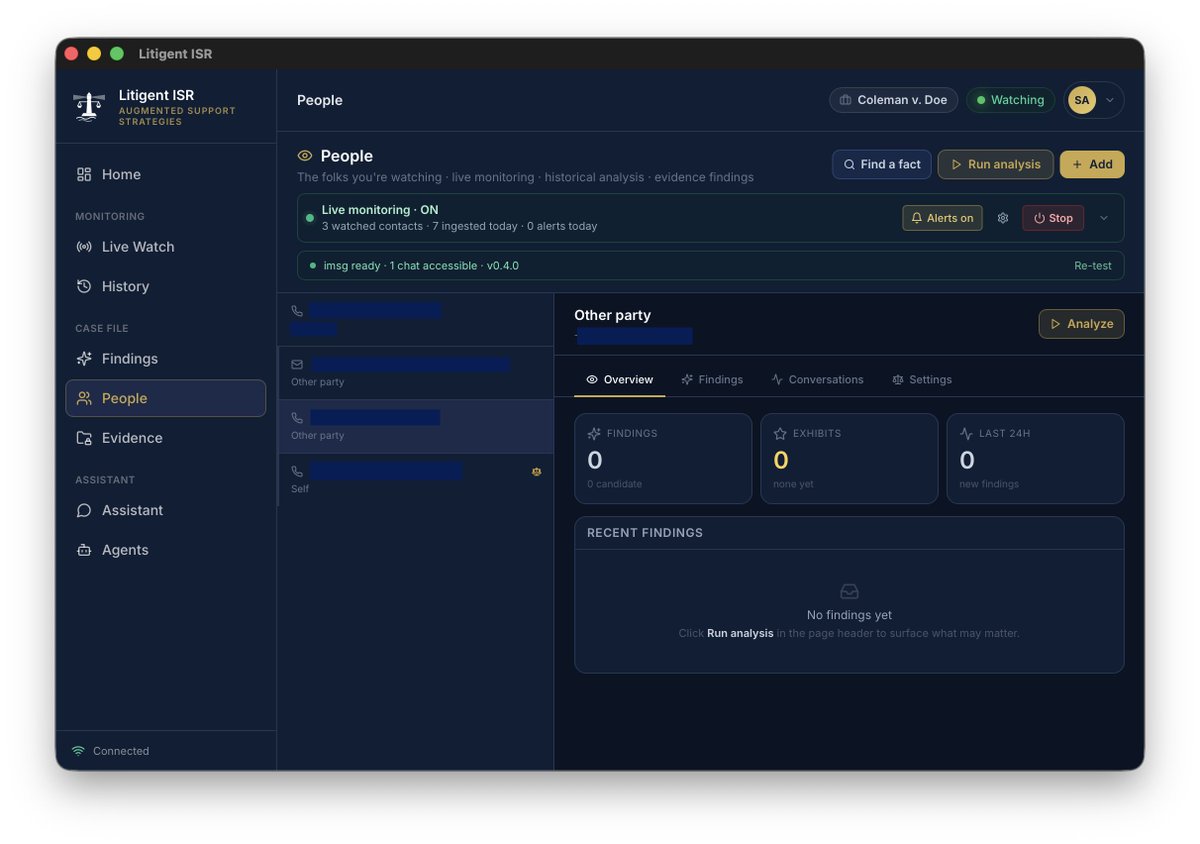Image resolution: width=1200 pixels, height=844 pixels.
Task: Click the inbox icon above No findings yet
Action: click(x=849, y=591)
